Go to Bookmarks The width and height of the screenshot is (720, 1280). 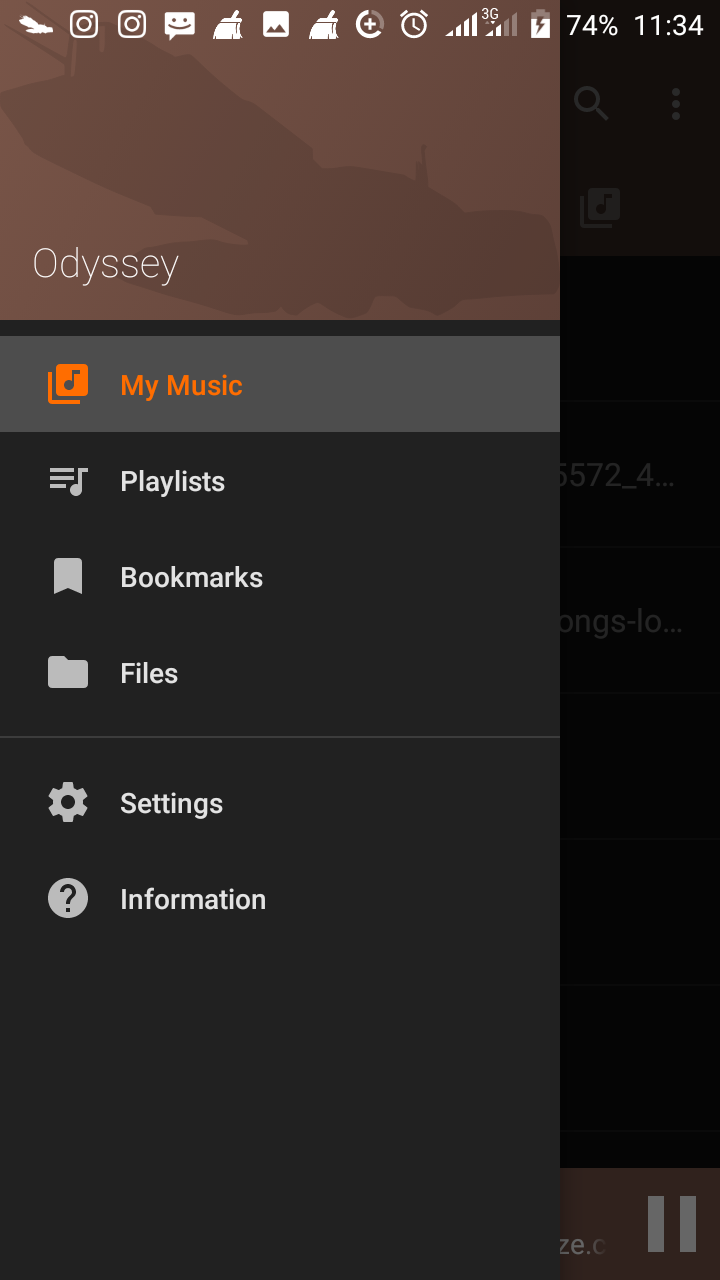[x=280, y=577]
